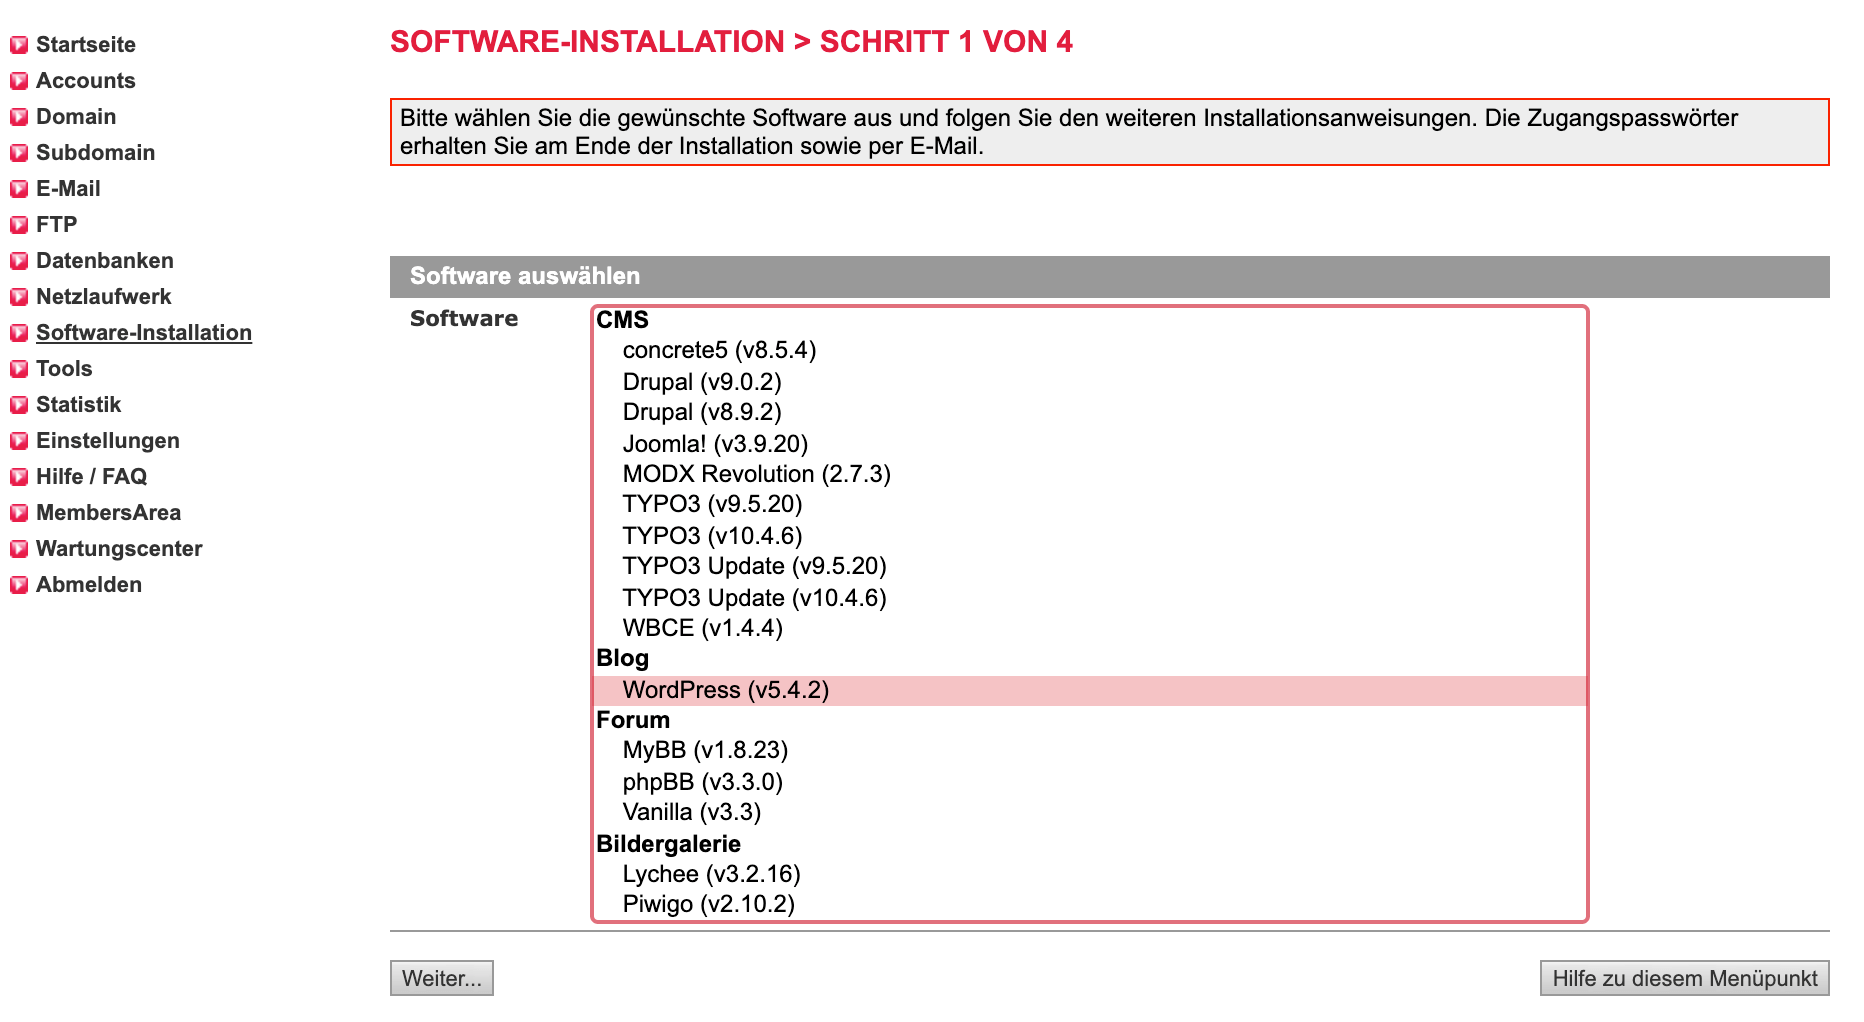Open the Abmelden link
Viewport: 1864px width, 1022px height.
coord(89,584)
